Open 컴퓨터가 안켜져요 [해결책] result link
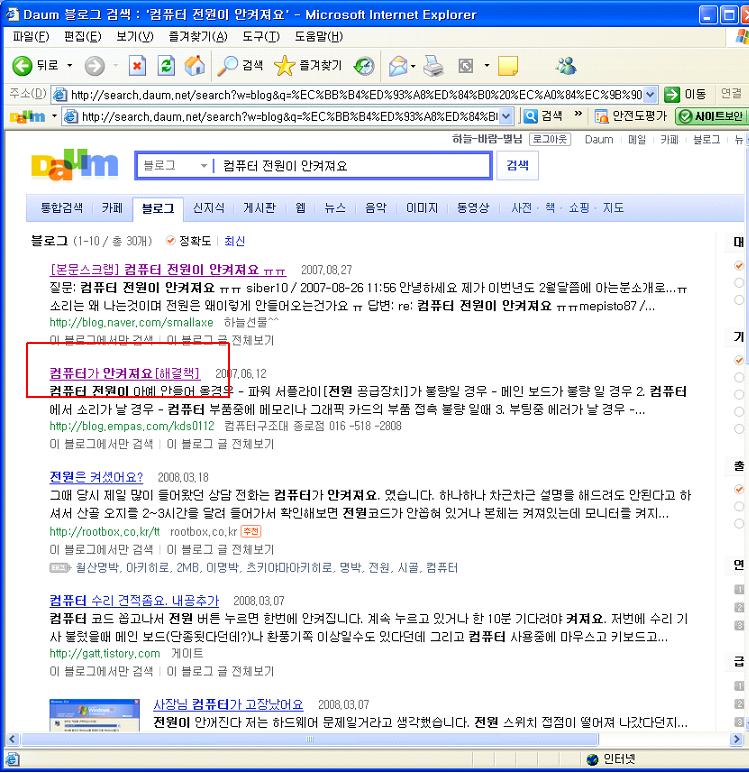Viewport: 749px width, 773px height. (x=125, y=373)
